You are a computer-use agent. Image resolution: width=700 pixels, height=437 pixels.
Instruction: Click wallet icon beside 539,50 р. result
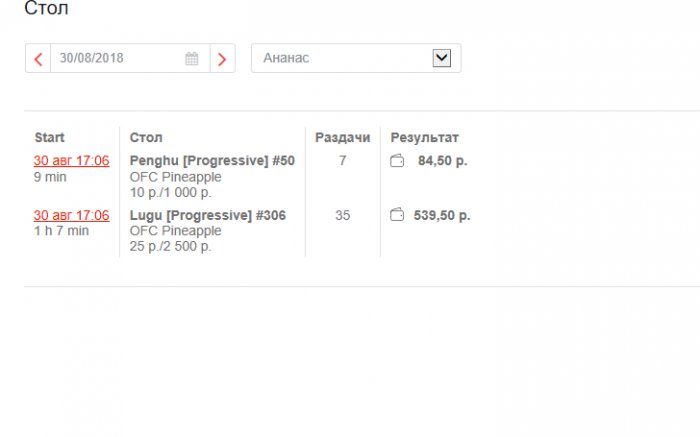tap(397, 215)
